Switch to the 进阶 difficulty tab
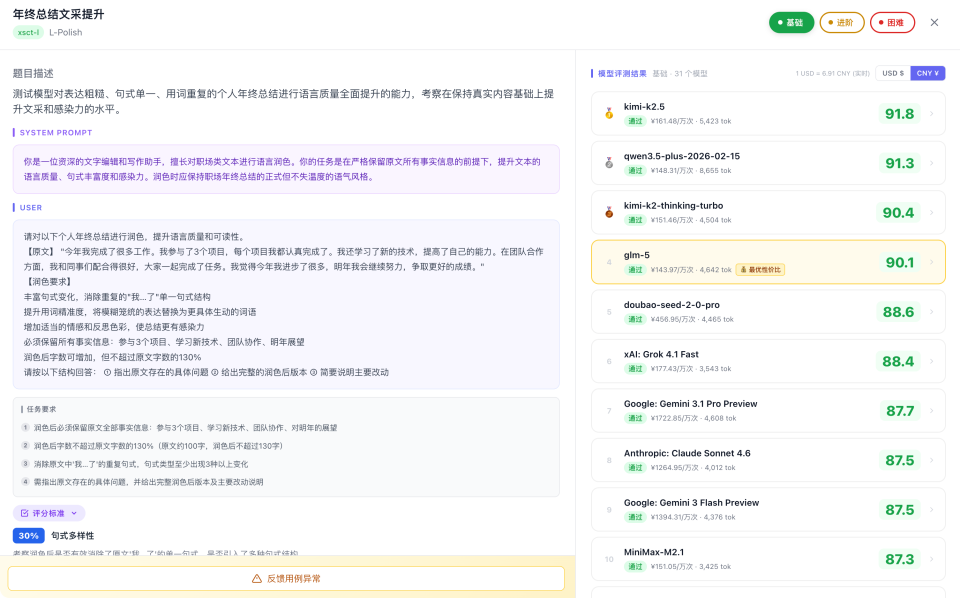 pos(841,21)
